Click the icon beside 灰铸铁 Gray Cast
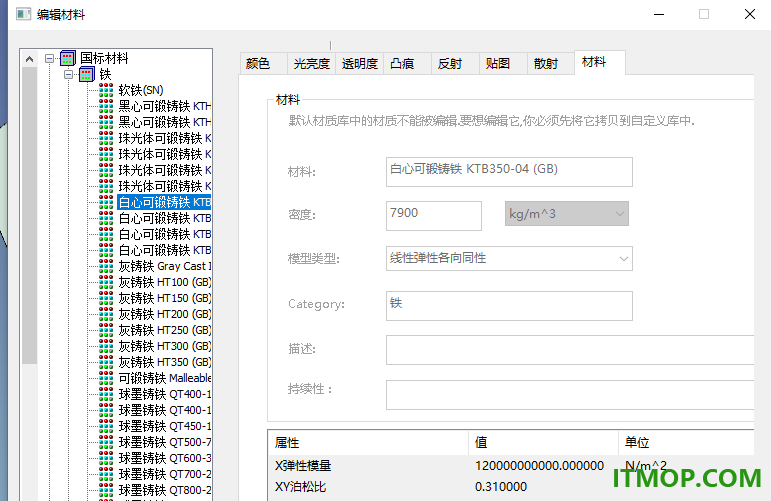This screenshot has height=501, width=771. click(106, 266)
